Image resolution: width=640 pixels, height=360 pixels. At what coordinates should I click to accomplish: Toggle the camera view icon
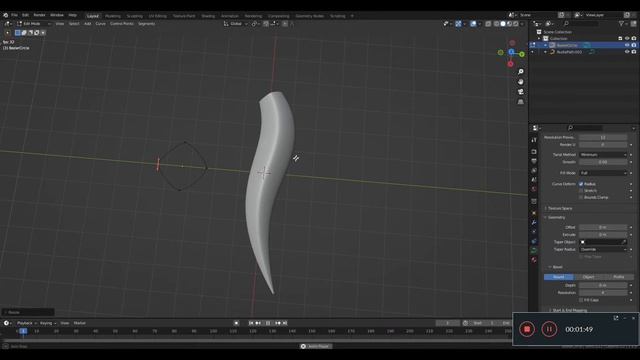[x=520, y=92]
